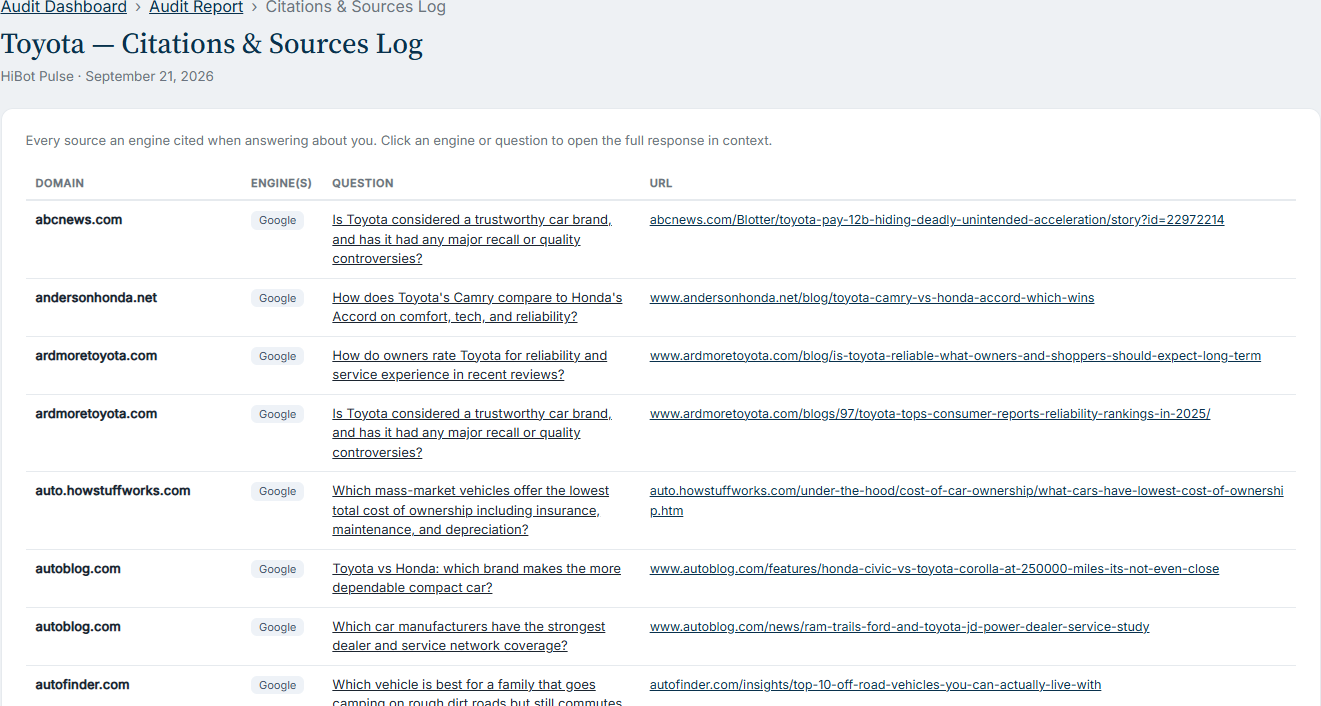
Task: Select the autofinder.com domain cell
Action: (82, 685)
